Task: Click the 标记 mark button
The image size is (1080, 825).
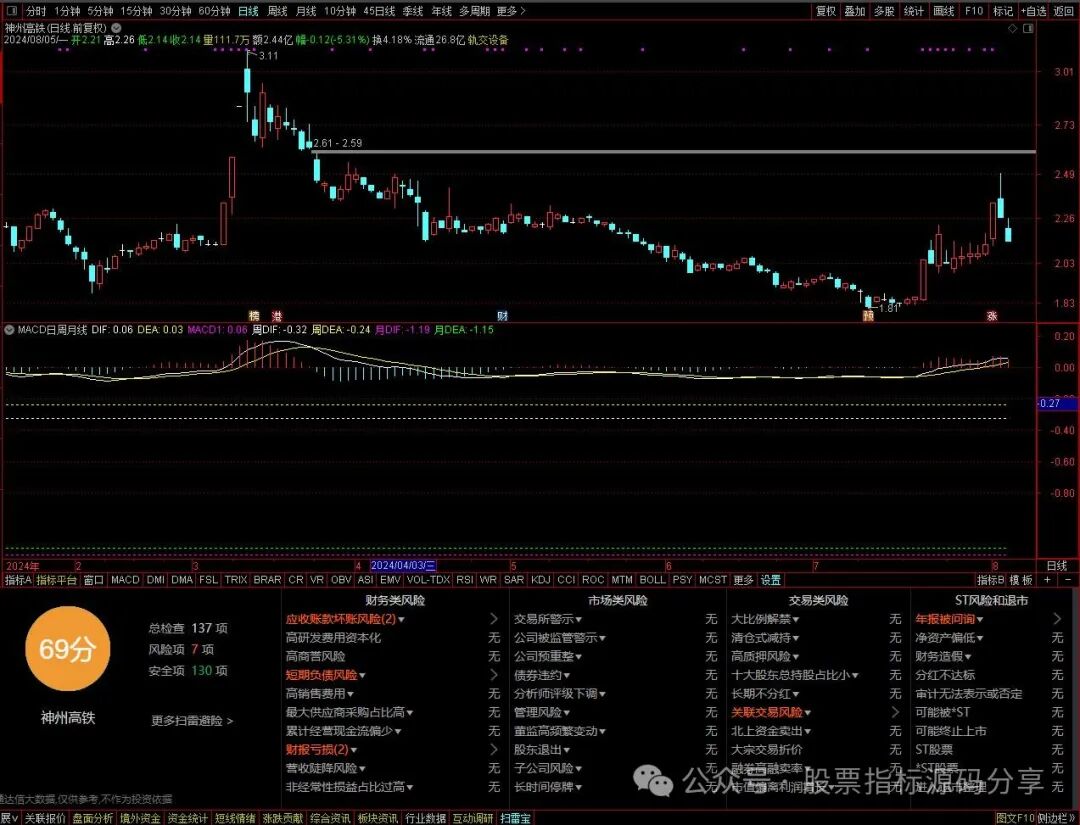Action: click(x=1003, y=11)
